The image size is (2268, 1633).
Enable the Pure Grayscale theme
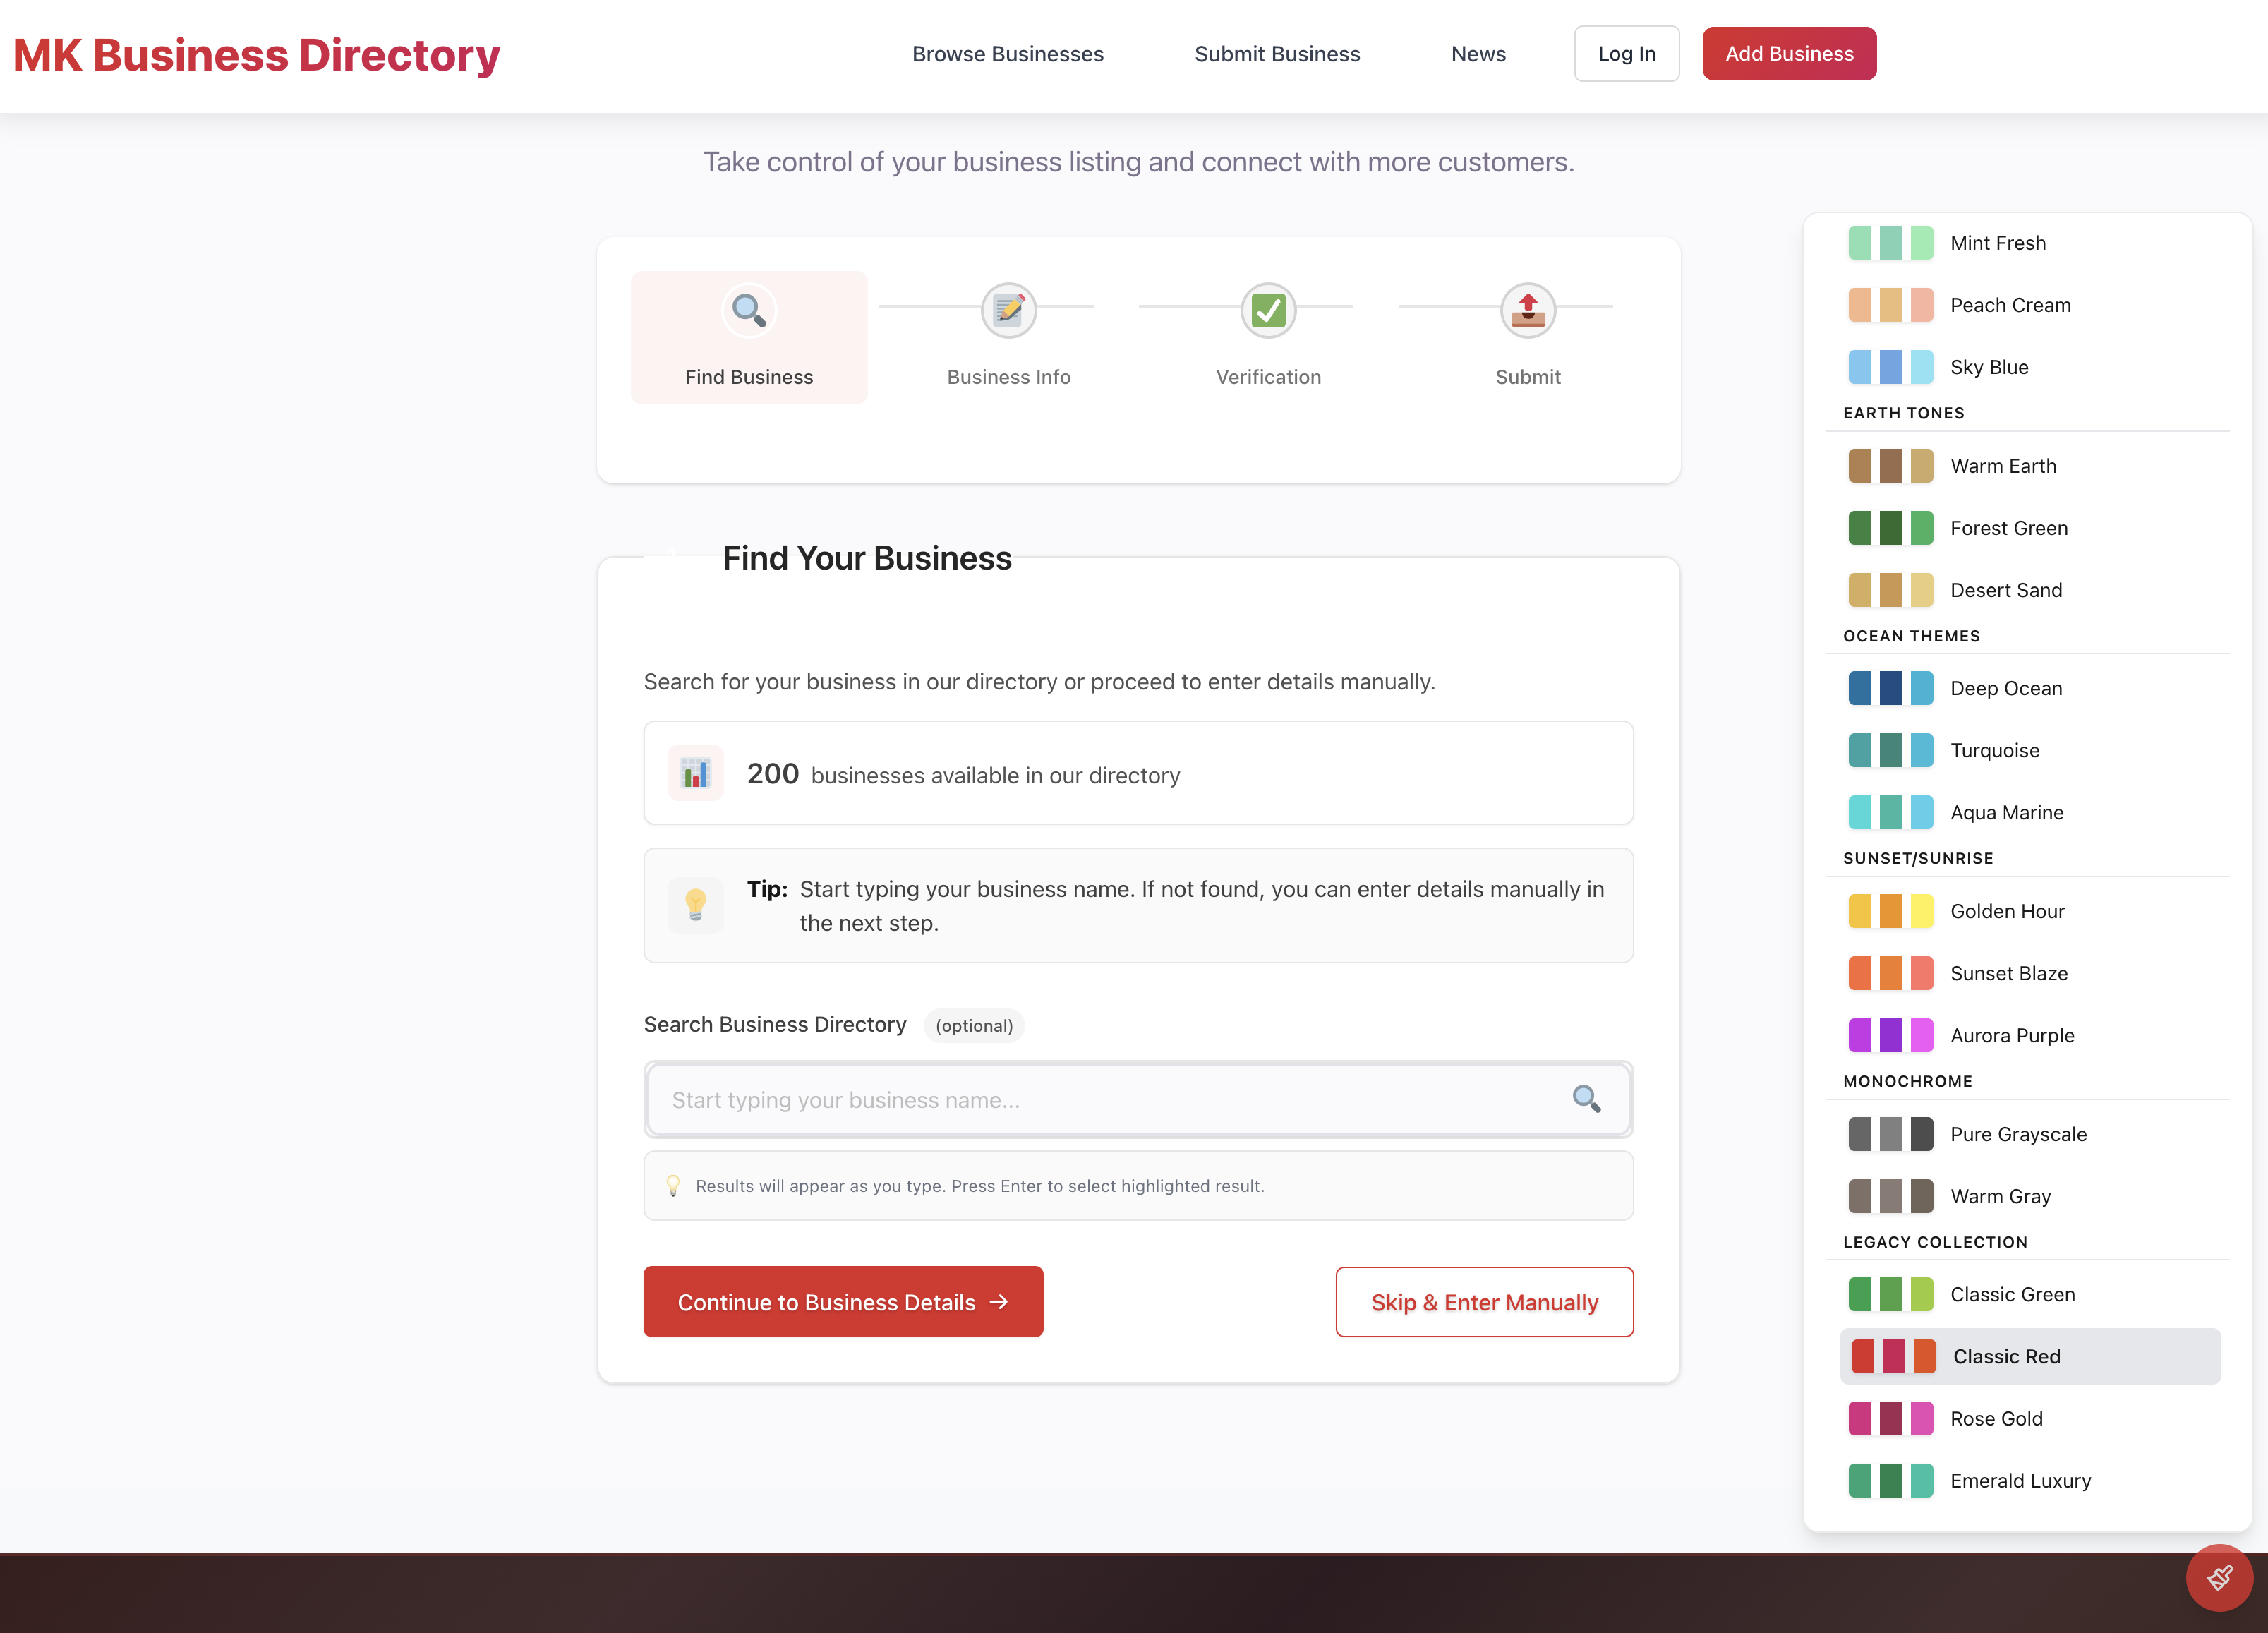2019,1134
